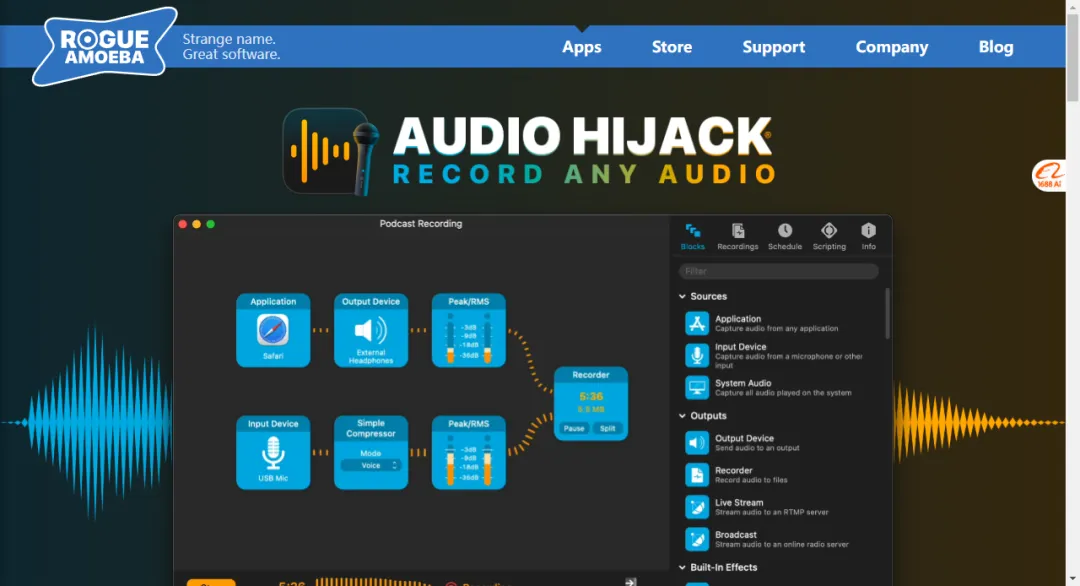Click the Input Device block title on the canvas

click(273, 424)
